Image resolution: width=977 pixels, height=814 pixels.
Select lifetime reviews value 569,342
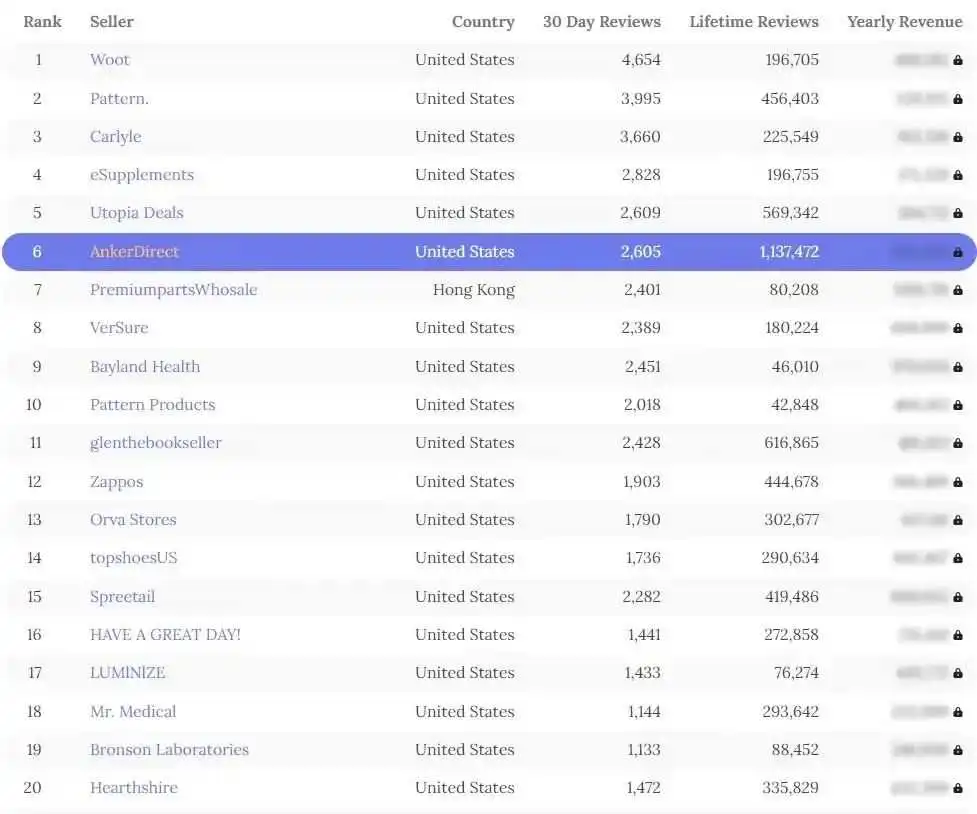pyautogui.click(x=790, y=213)
